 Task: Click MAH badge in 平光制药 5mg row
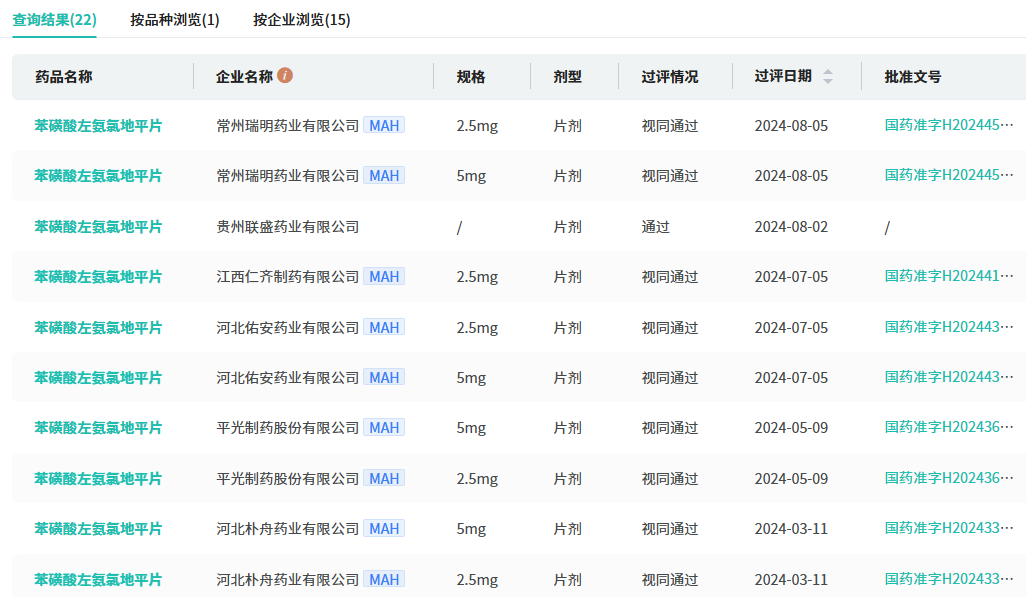(x=384, y=427)
